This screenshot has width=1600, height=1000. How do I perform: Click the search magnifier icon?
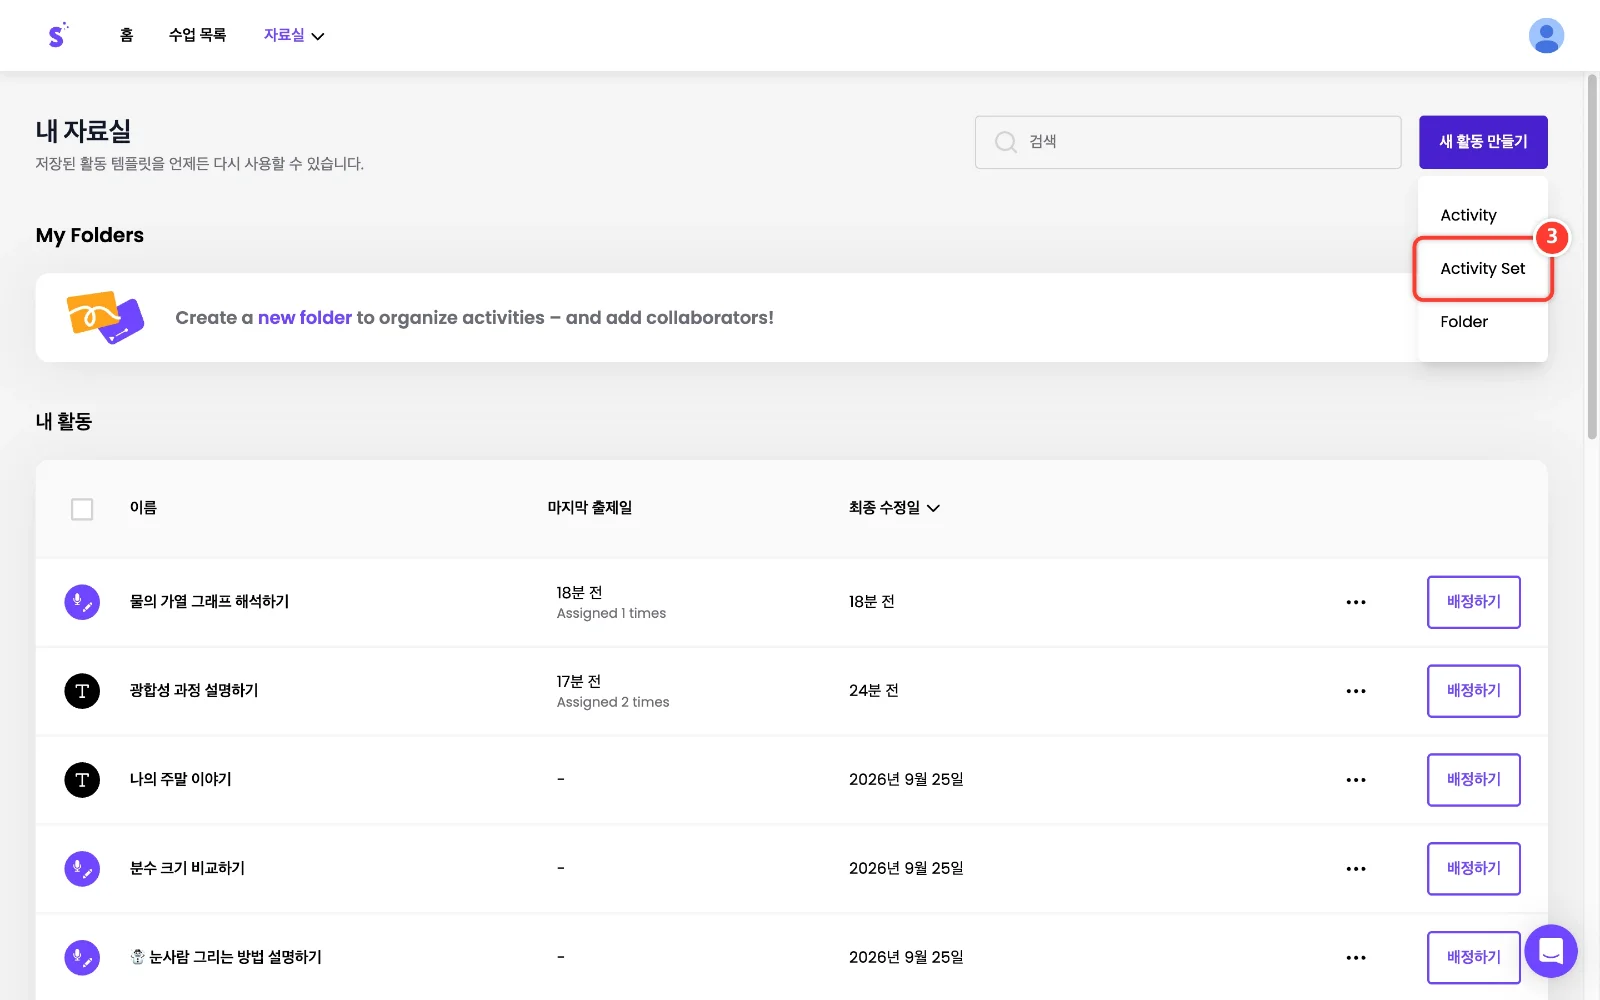coord(1005,142)
